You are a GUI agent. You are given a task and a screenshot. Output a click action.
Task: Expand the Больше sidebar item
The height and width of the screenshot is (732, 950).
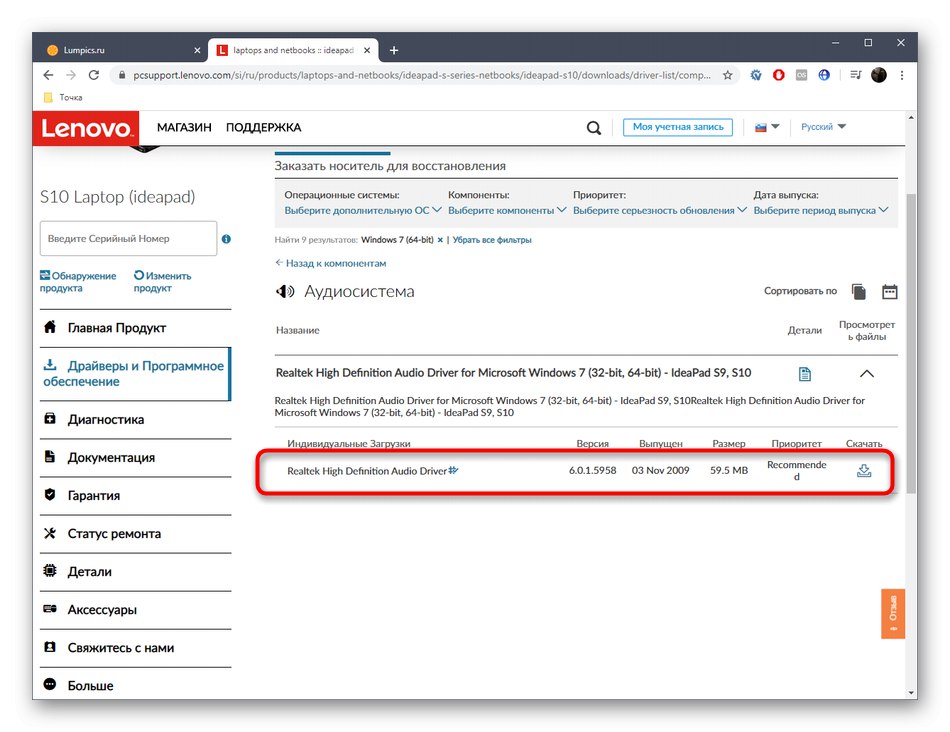136,685
